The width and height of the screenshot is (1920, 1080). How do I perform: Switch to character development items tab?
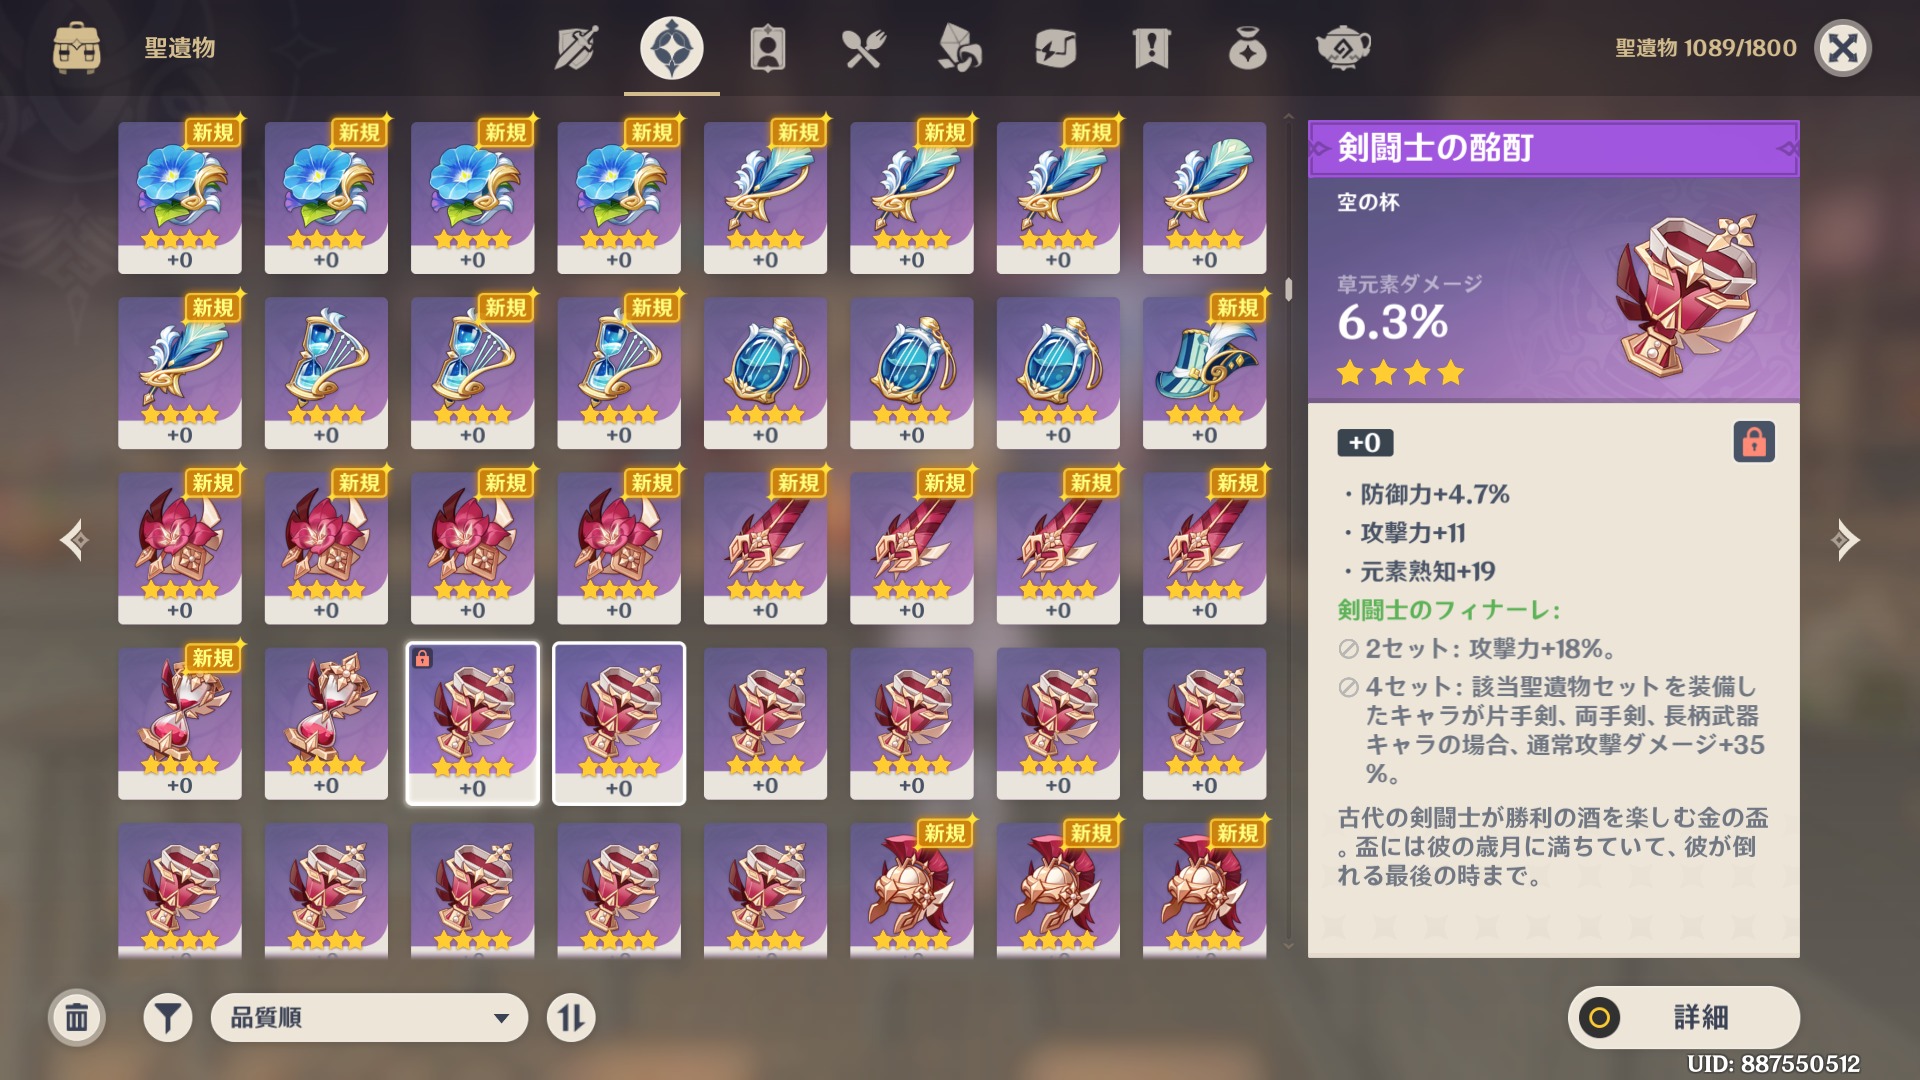point(767,48)
